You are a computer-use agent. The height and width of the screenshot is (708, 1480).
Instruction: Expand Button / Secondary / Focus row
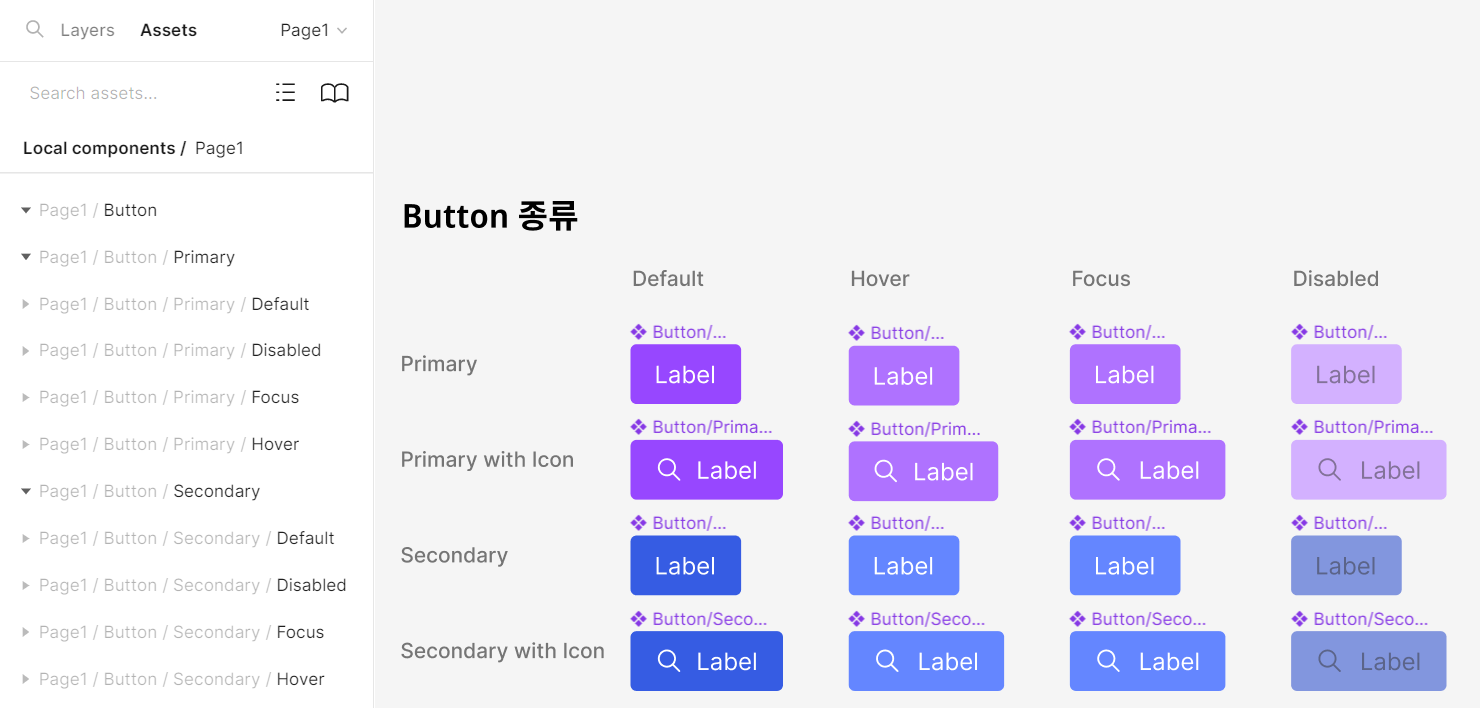click(x=26, y=632)
